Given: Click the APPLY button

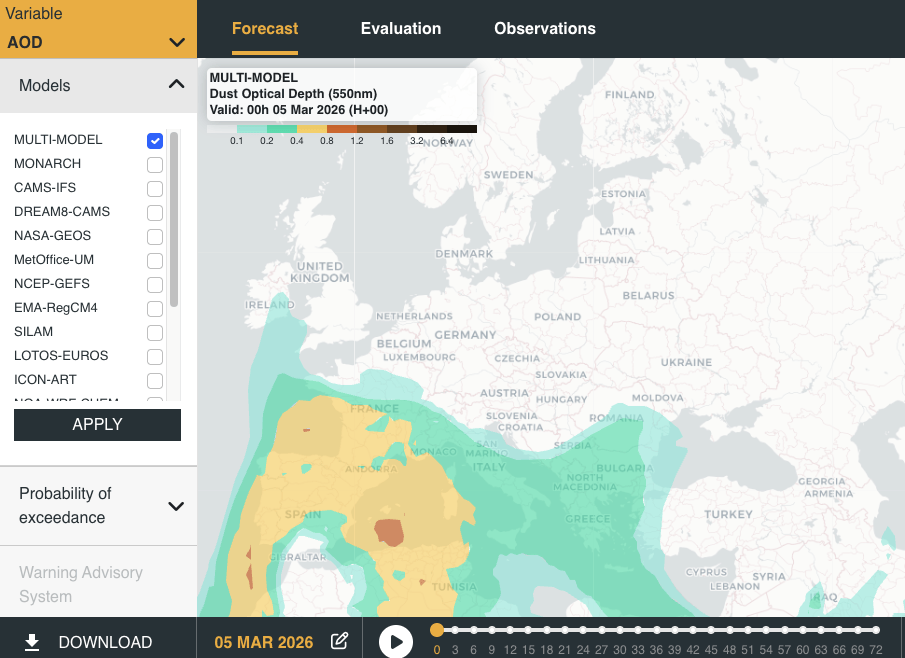Looking at the screenshot, I should click(97, 425).
